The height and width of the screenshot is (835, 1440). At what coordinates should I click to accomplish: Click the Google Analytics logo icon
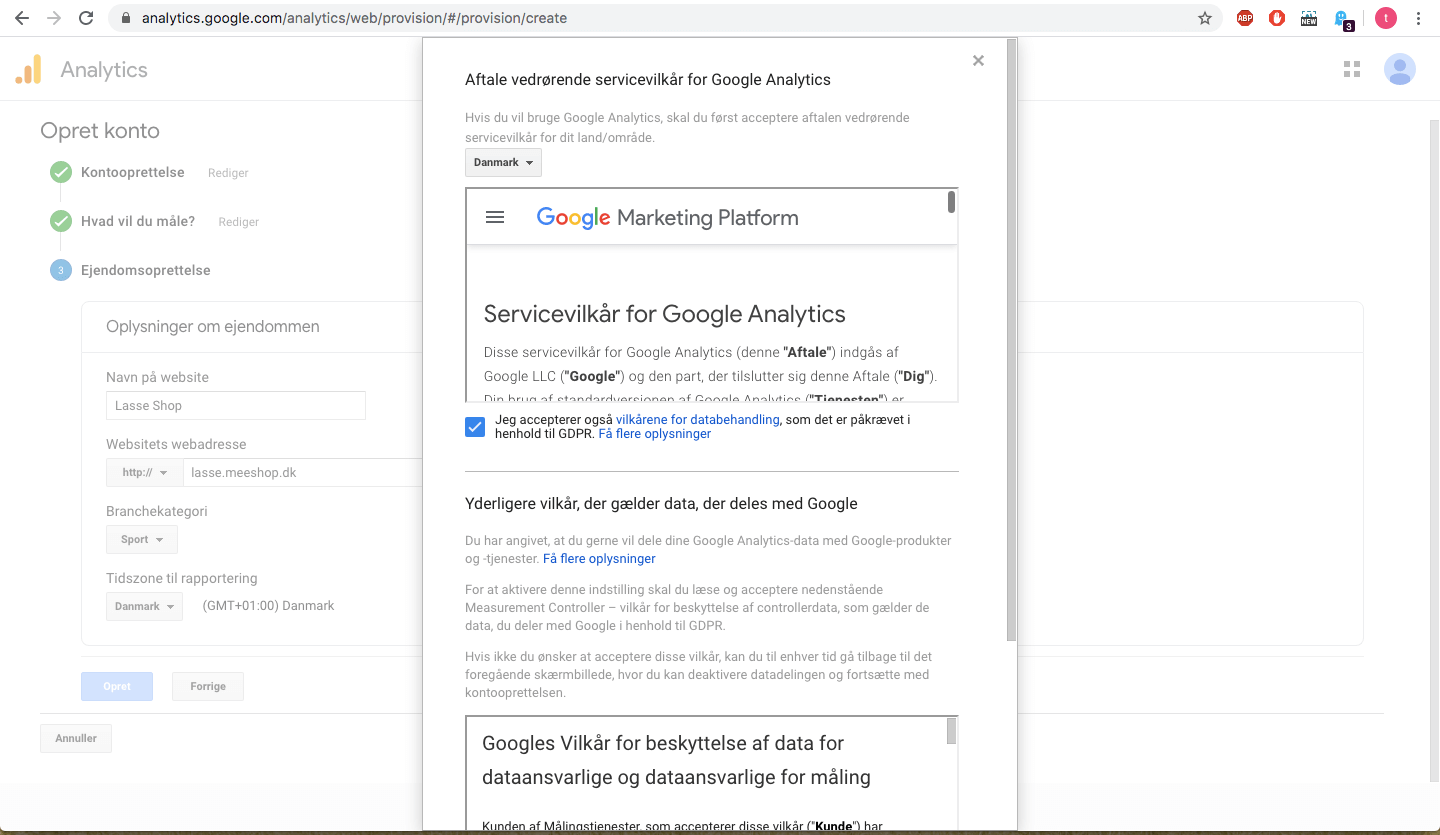pyautogui.click(x=28, y=69)
